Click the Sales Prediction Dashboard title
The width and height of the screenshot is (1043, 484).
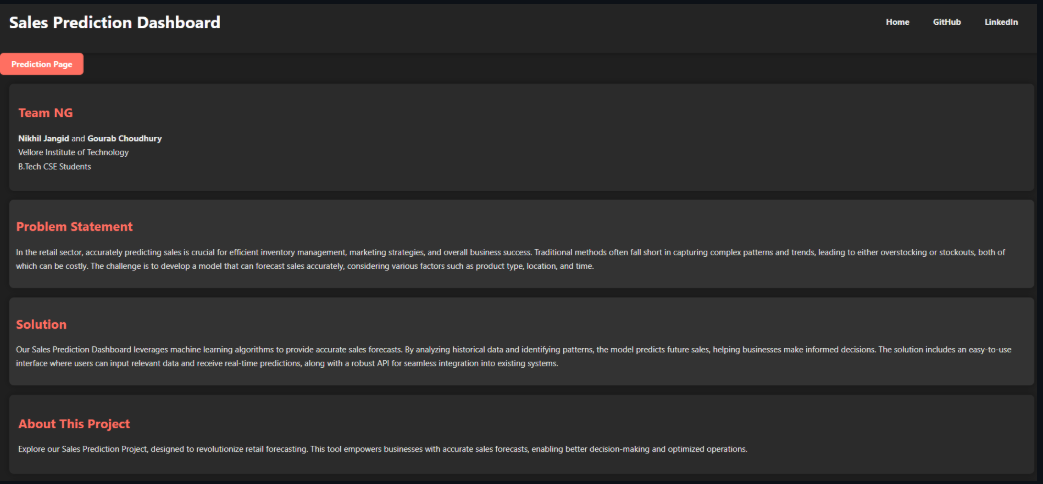pos(115,22)
